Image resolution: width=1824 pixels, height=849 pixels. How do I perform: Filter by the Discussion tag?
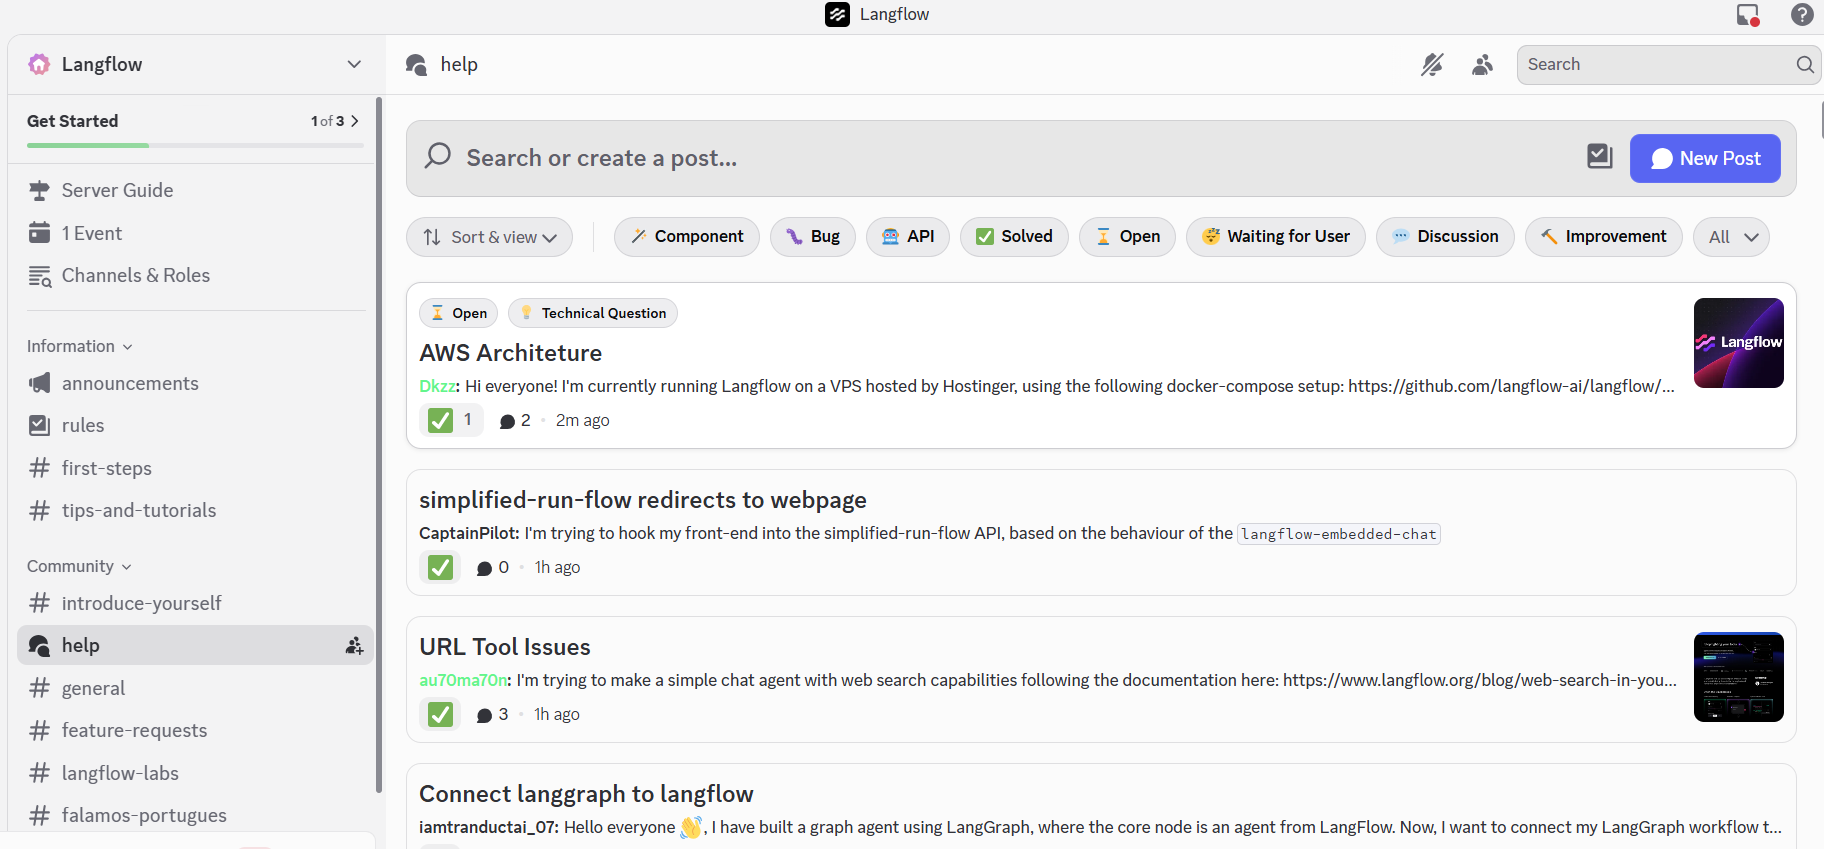[x=1445, y=237]
